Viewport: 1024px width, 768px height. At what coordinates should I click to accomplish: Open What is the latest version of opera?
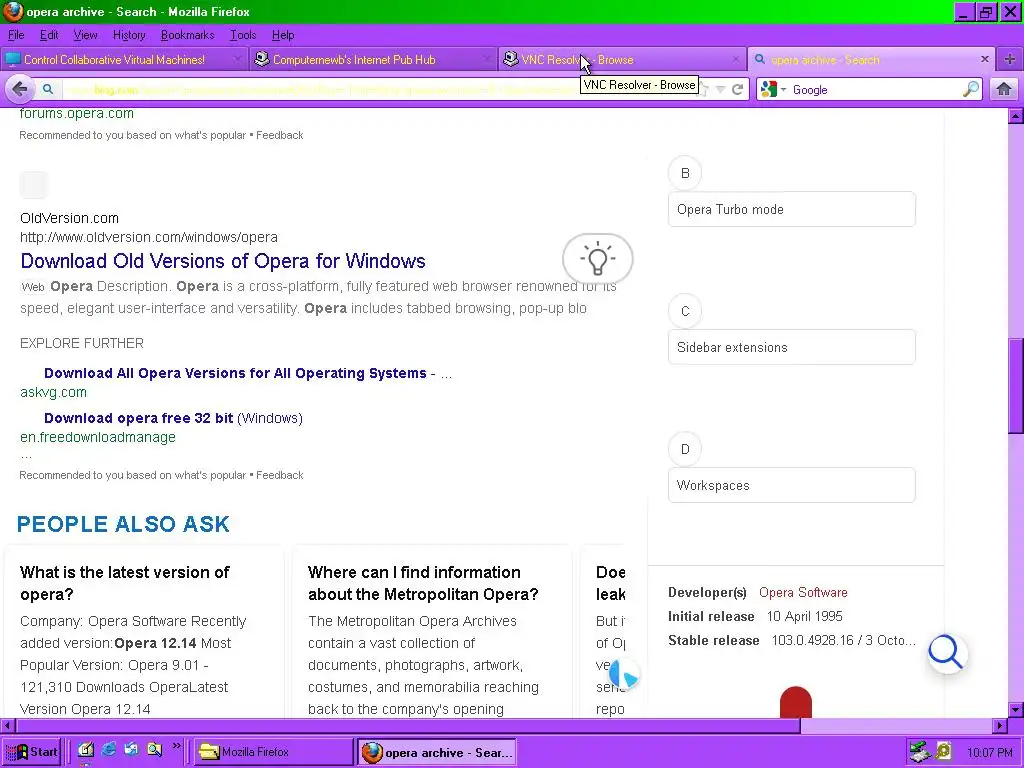(125, 583)
